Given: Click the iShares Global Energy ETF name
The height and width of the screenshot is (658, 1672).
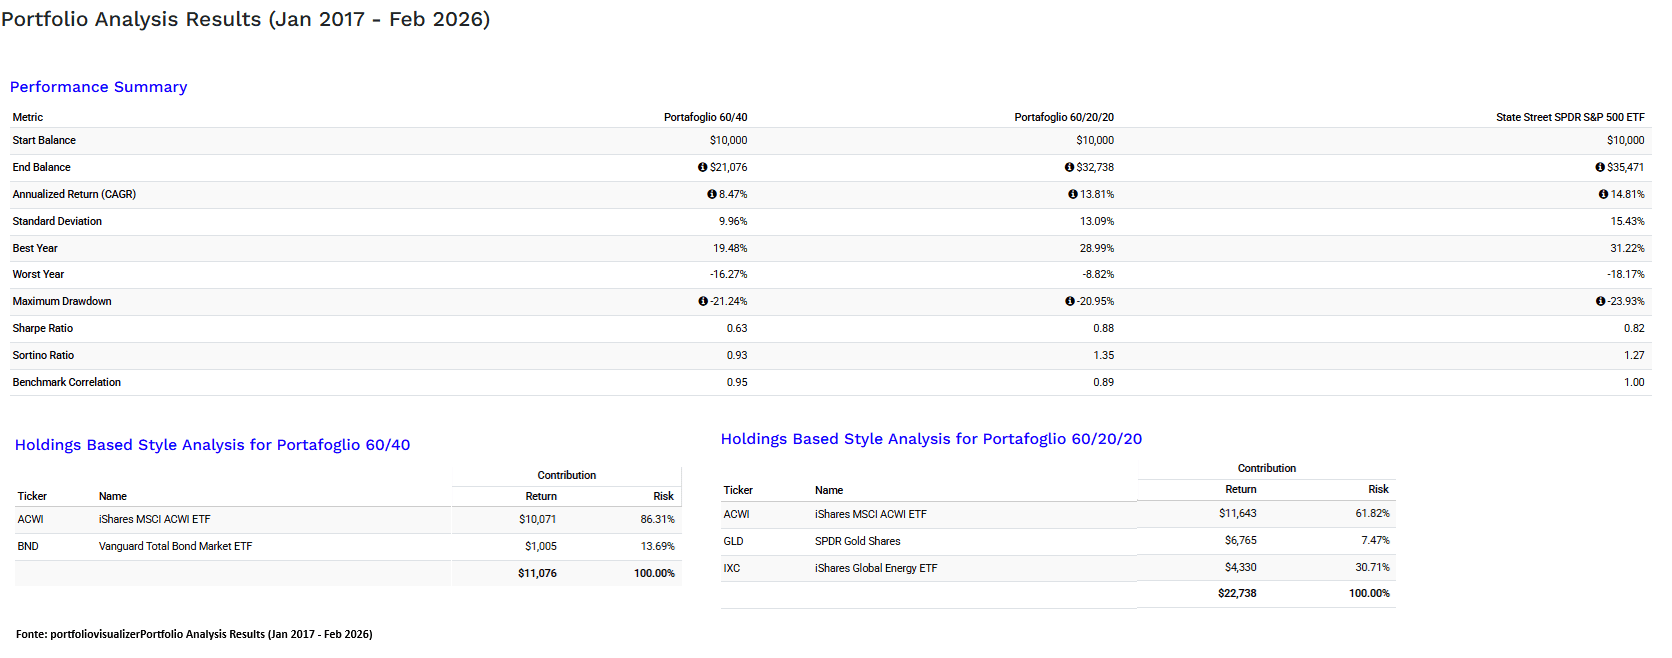Looking at the screenshot, I should 875,569.
